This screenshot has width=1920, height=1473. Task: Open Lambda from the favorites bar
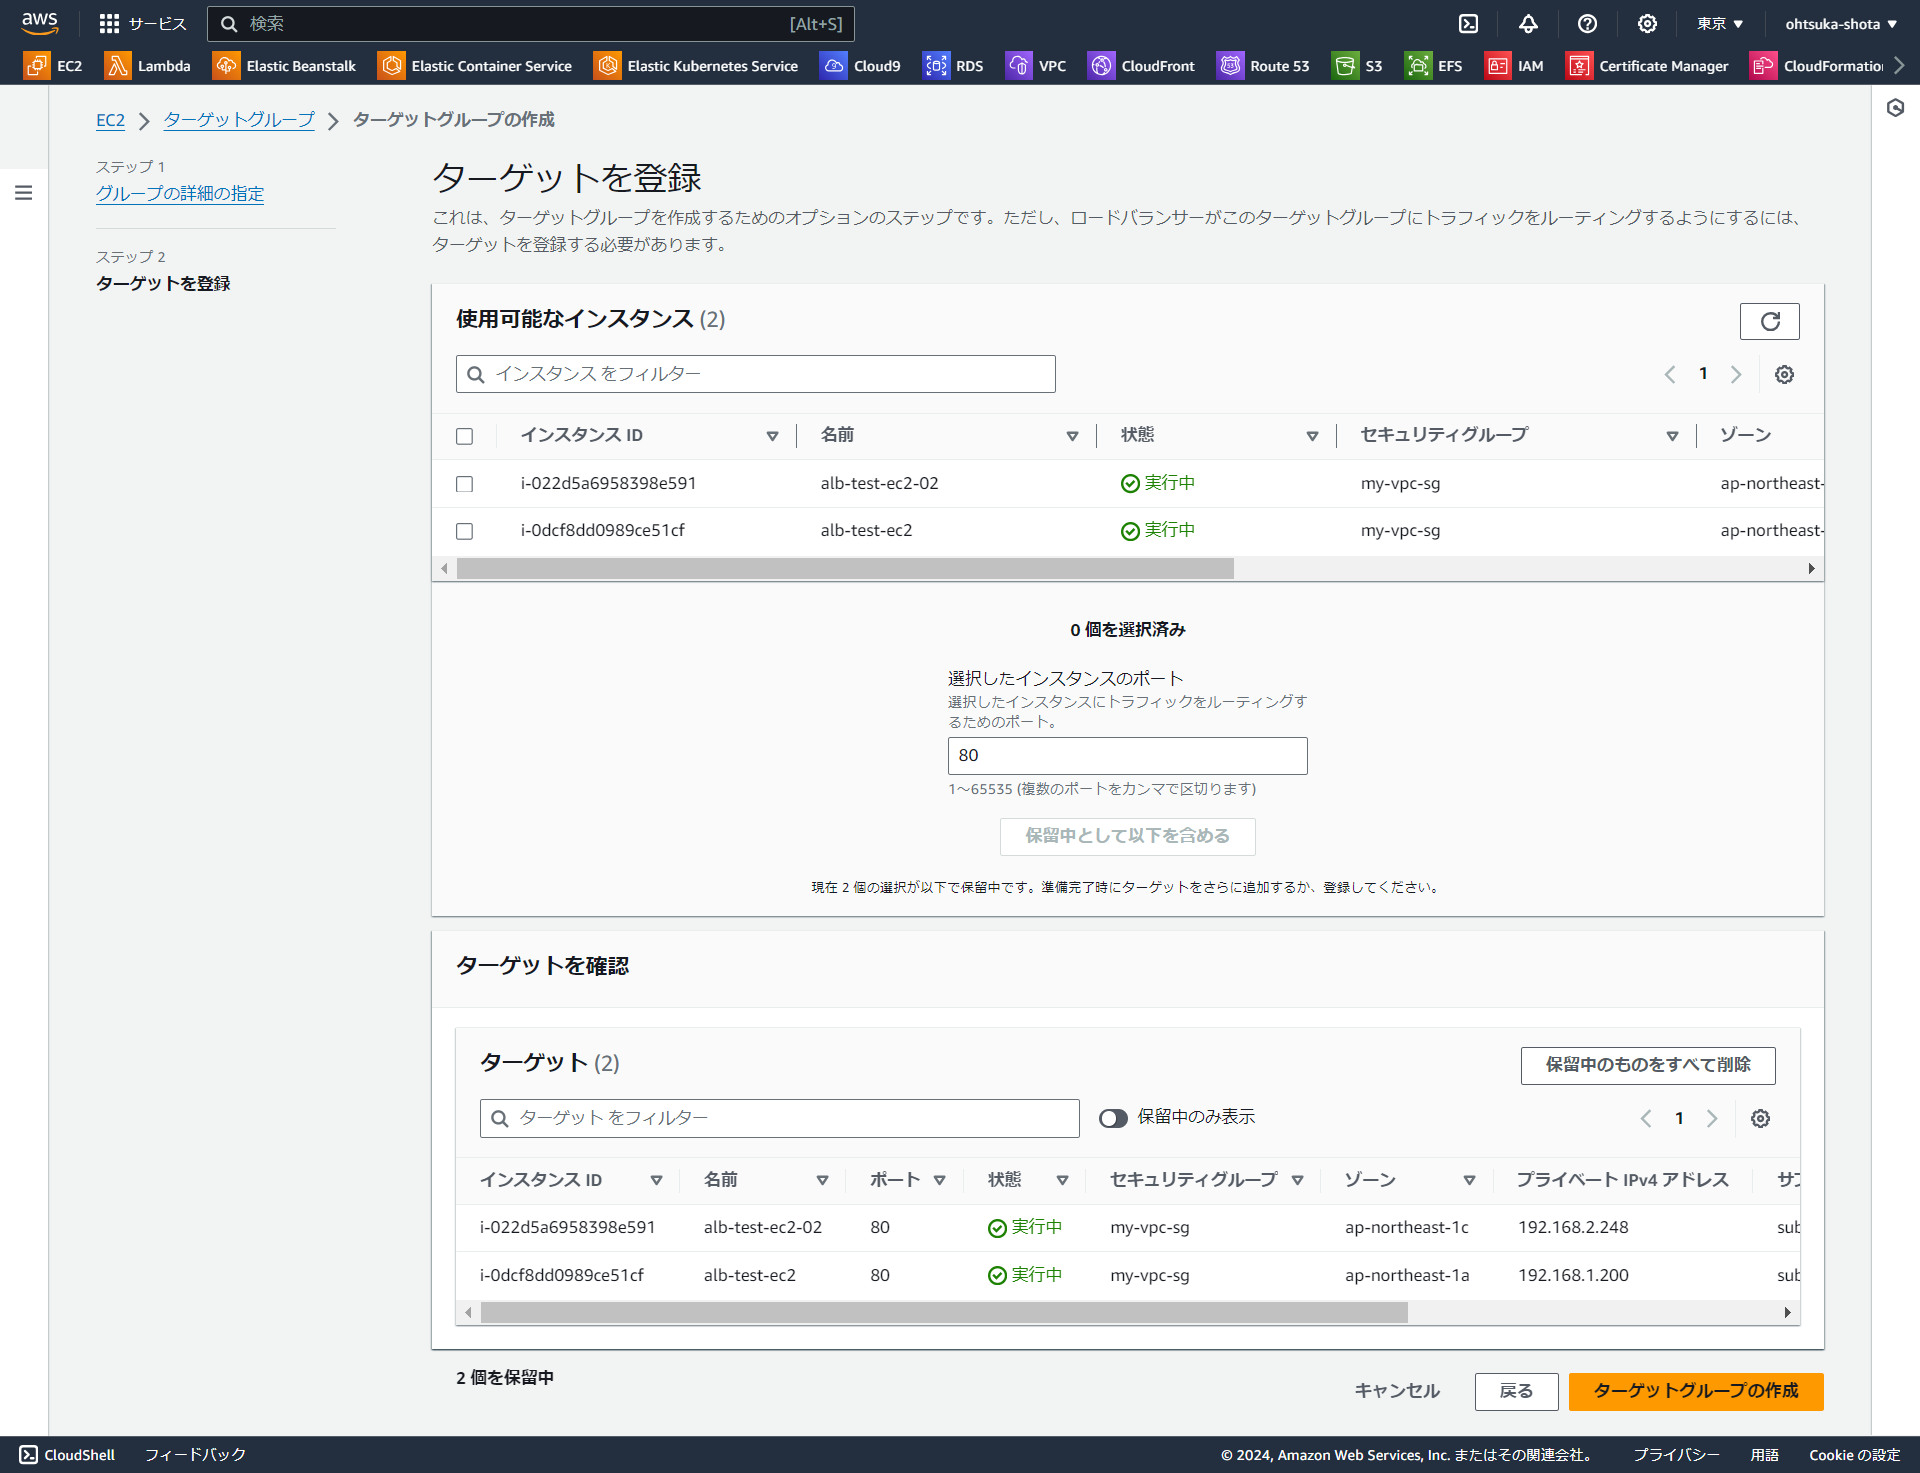(x=148, y=65)
